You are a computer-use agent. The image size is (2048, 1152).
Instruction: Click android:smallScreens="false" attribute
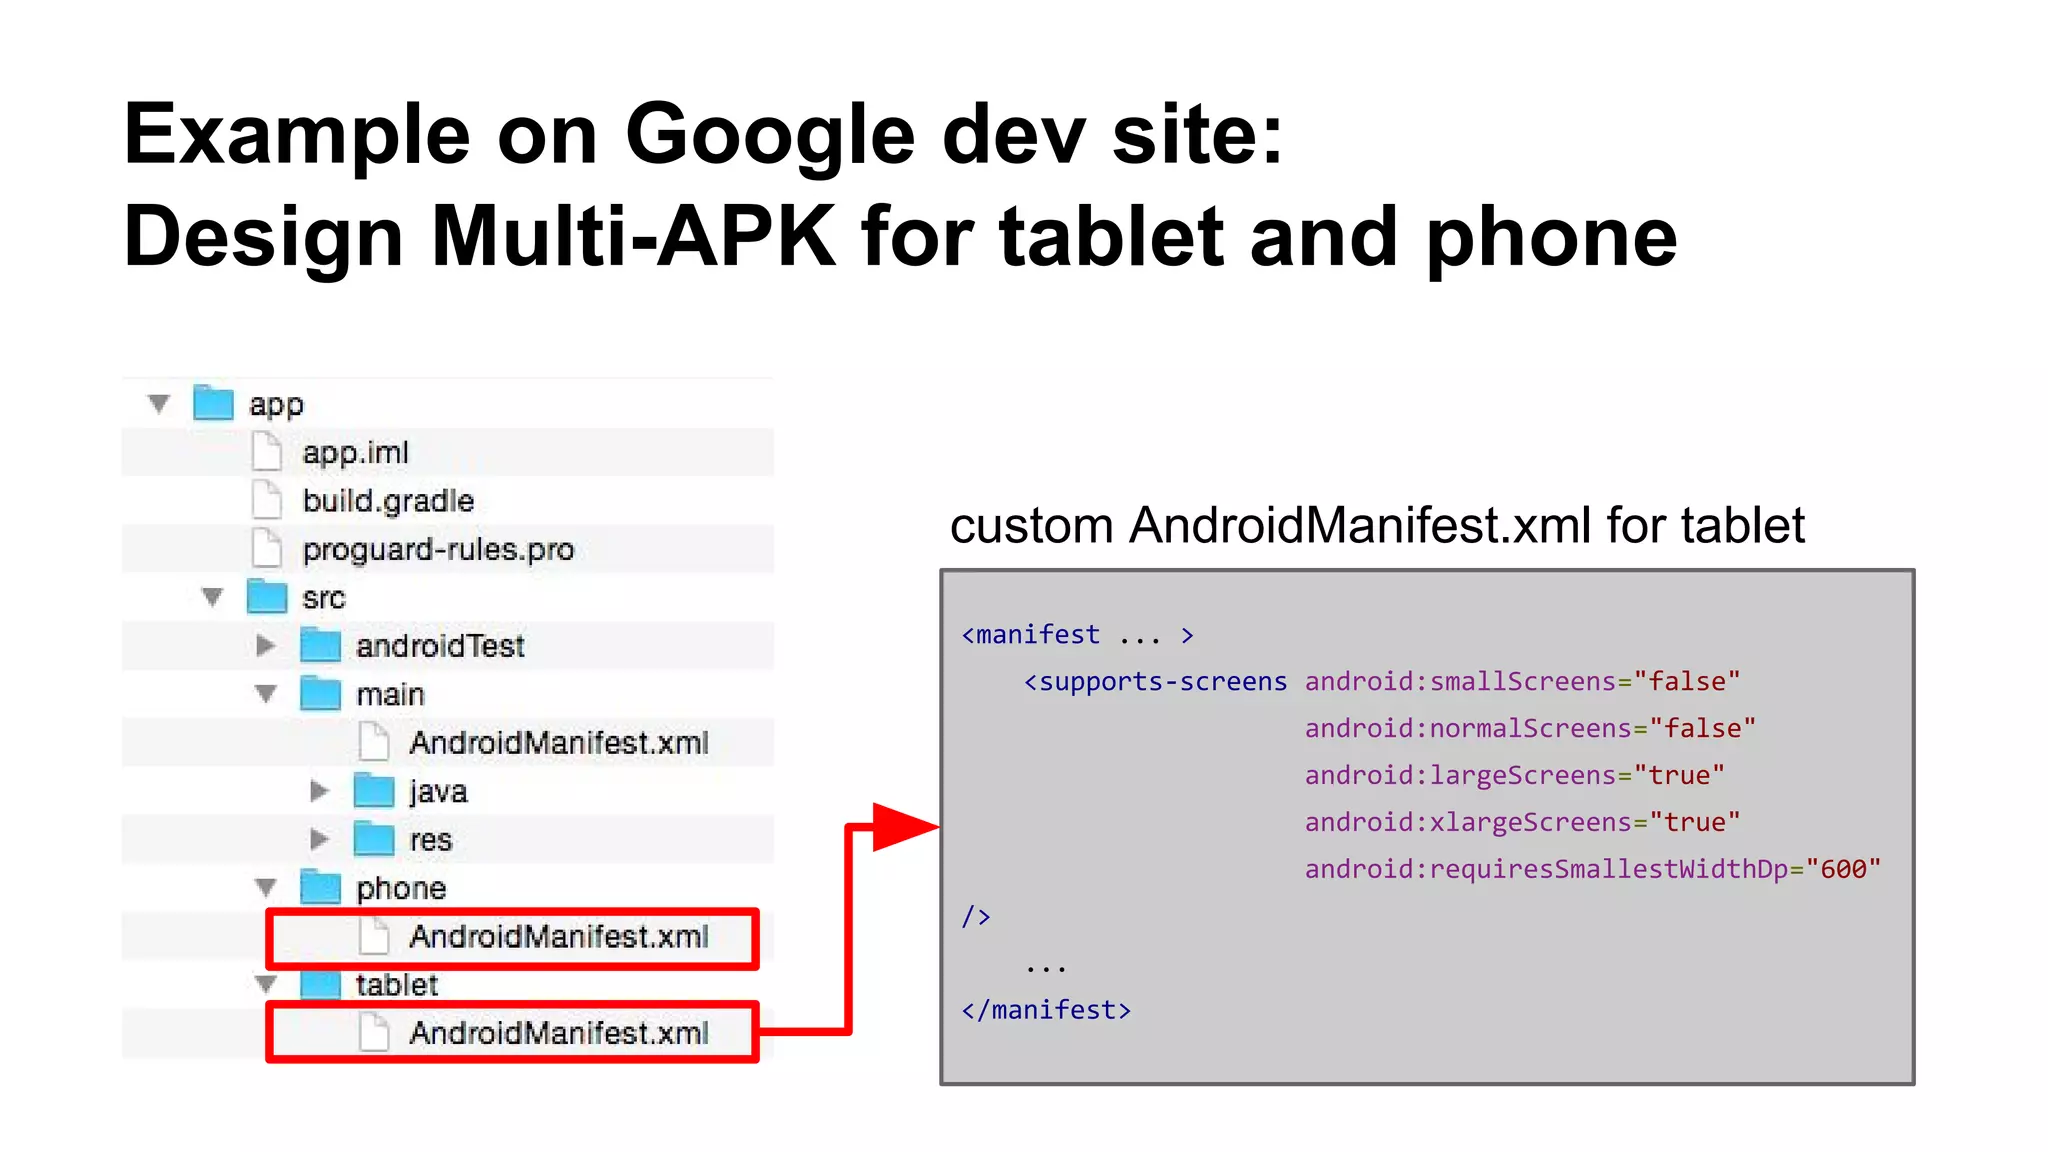point(1523,682)
